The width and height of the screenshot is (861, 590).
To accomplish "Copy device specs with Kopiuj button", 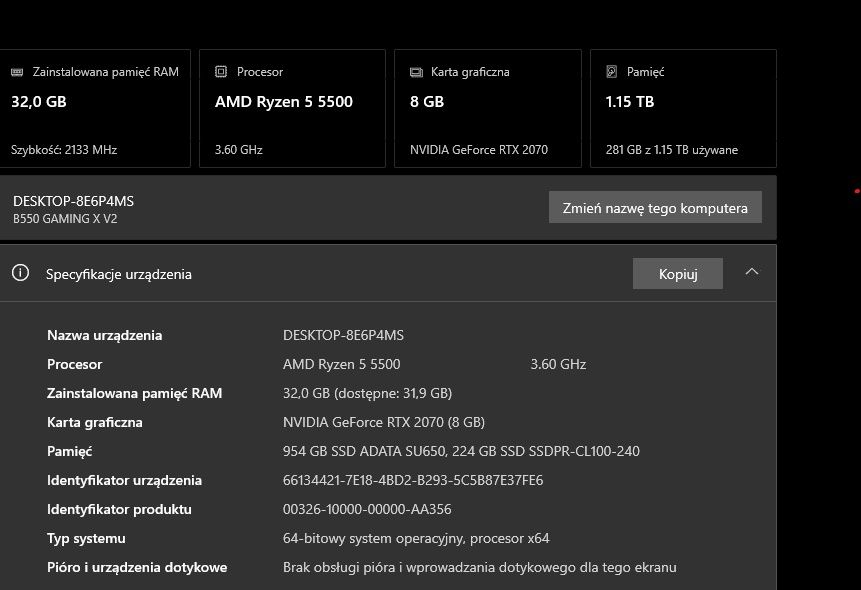I will pyautogui.click(x=678, y=274).
